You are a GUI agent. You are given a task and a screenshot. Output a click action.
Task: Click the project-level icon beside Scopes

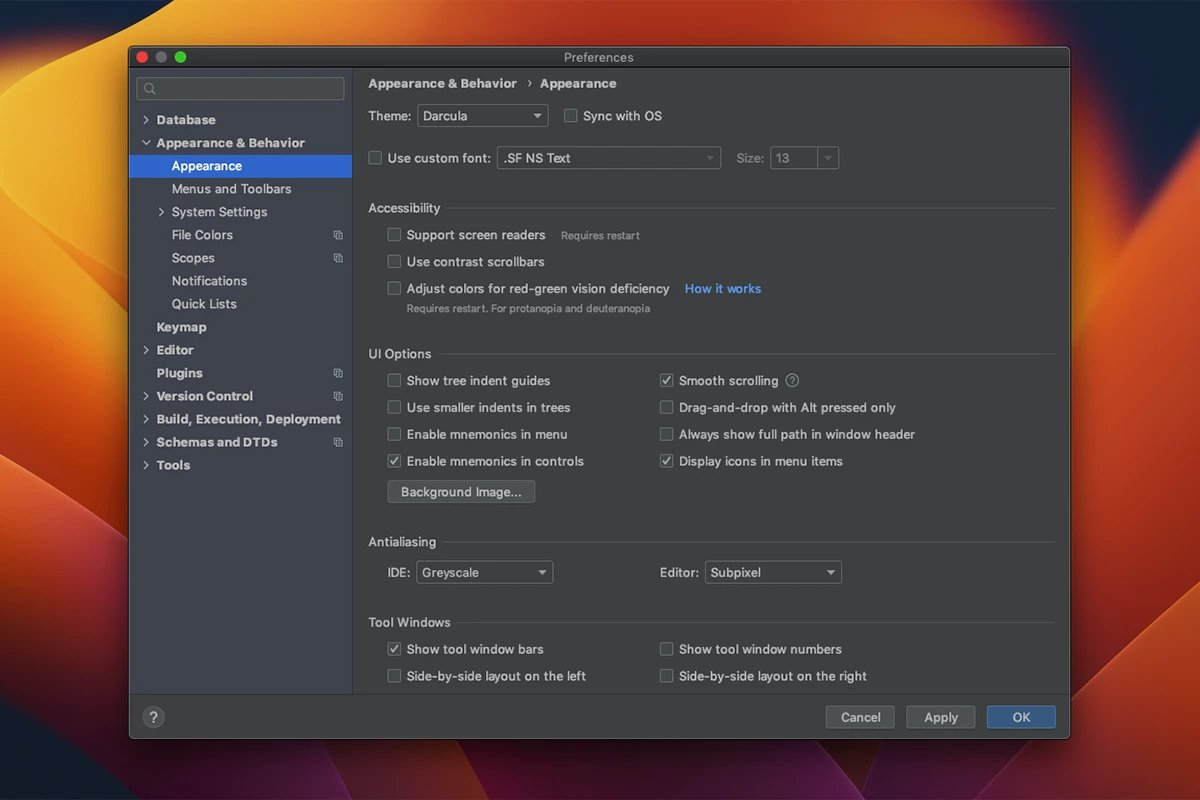pyautogui.click(x=338, y=258)
